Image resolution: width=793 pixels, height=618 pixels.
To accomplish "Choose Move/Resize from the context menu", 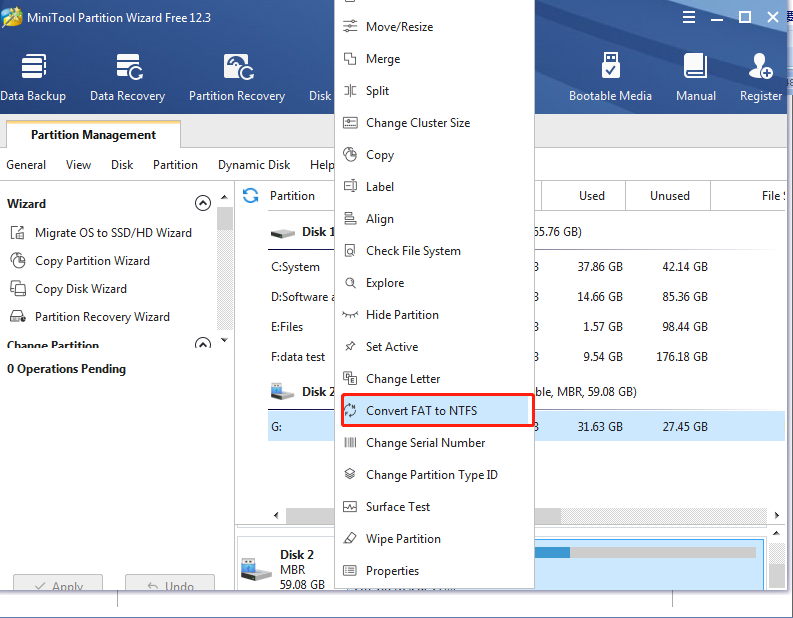I will [x=434, y=27].
